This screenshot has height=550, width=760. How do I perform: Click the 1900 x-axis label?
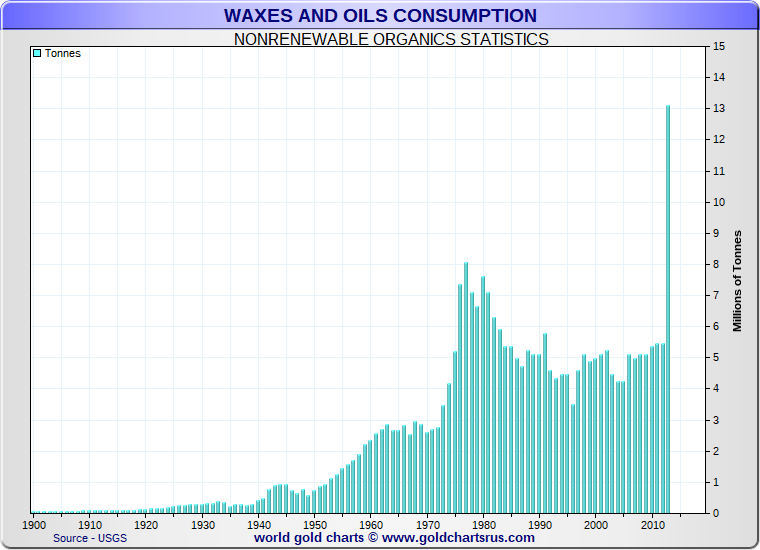(x=34, y=524)
